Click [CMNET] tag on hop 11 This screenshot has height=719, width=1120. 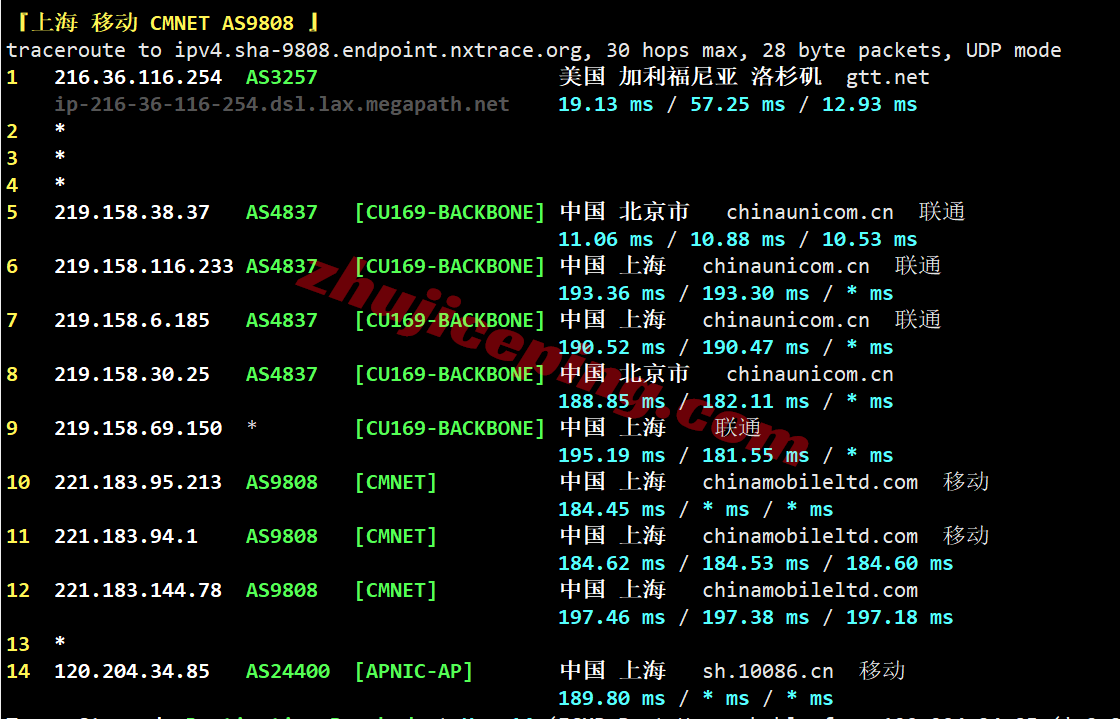click(x=396, y=536)
